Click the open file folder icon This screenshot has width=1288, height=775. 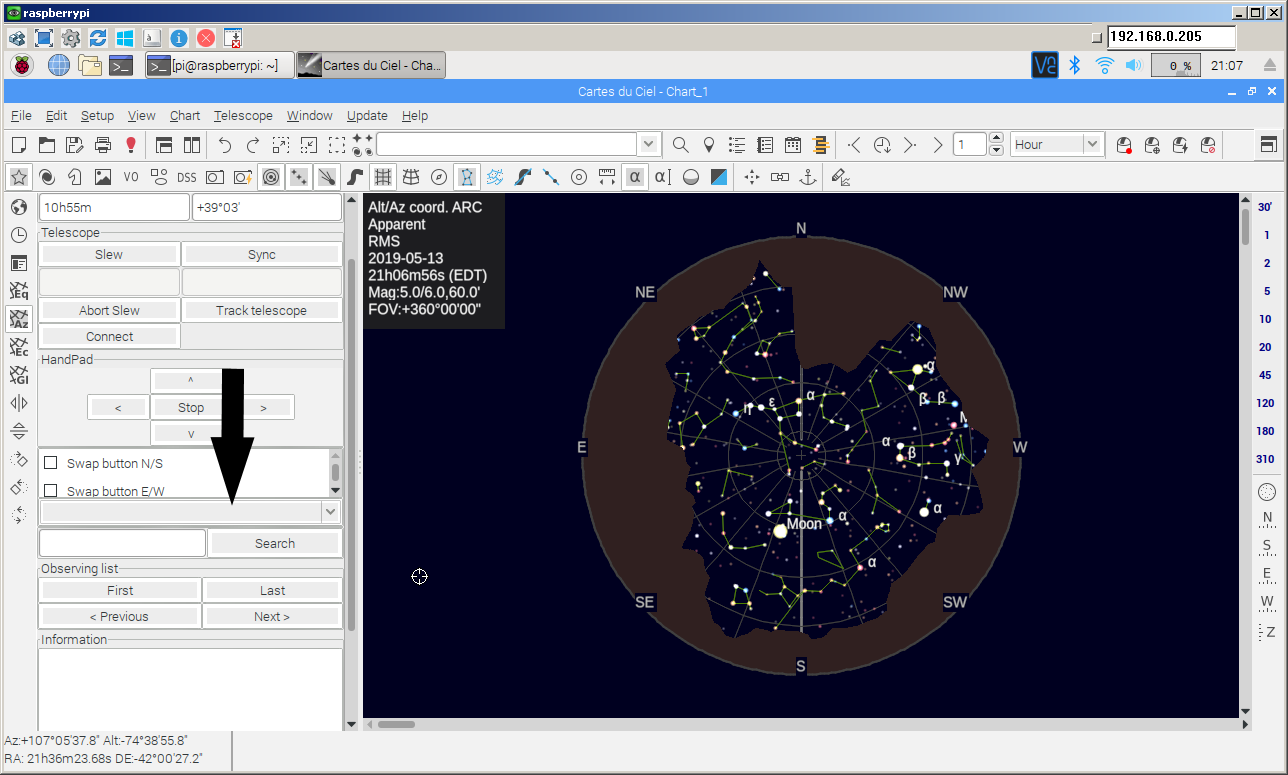pos(46,145)
